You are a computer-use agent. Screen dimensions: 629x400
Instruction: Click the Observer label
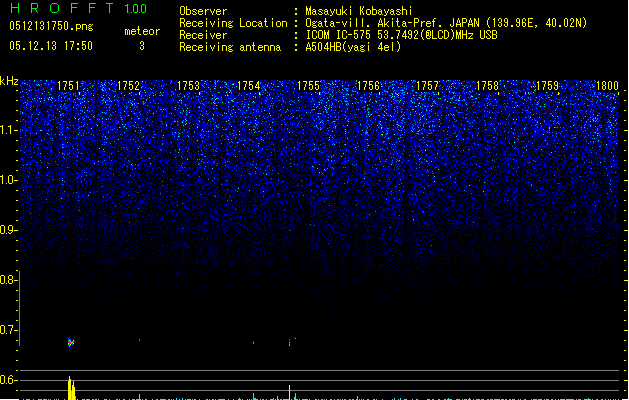203,11
